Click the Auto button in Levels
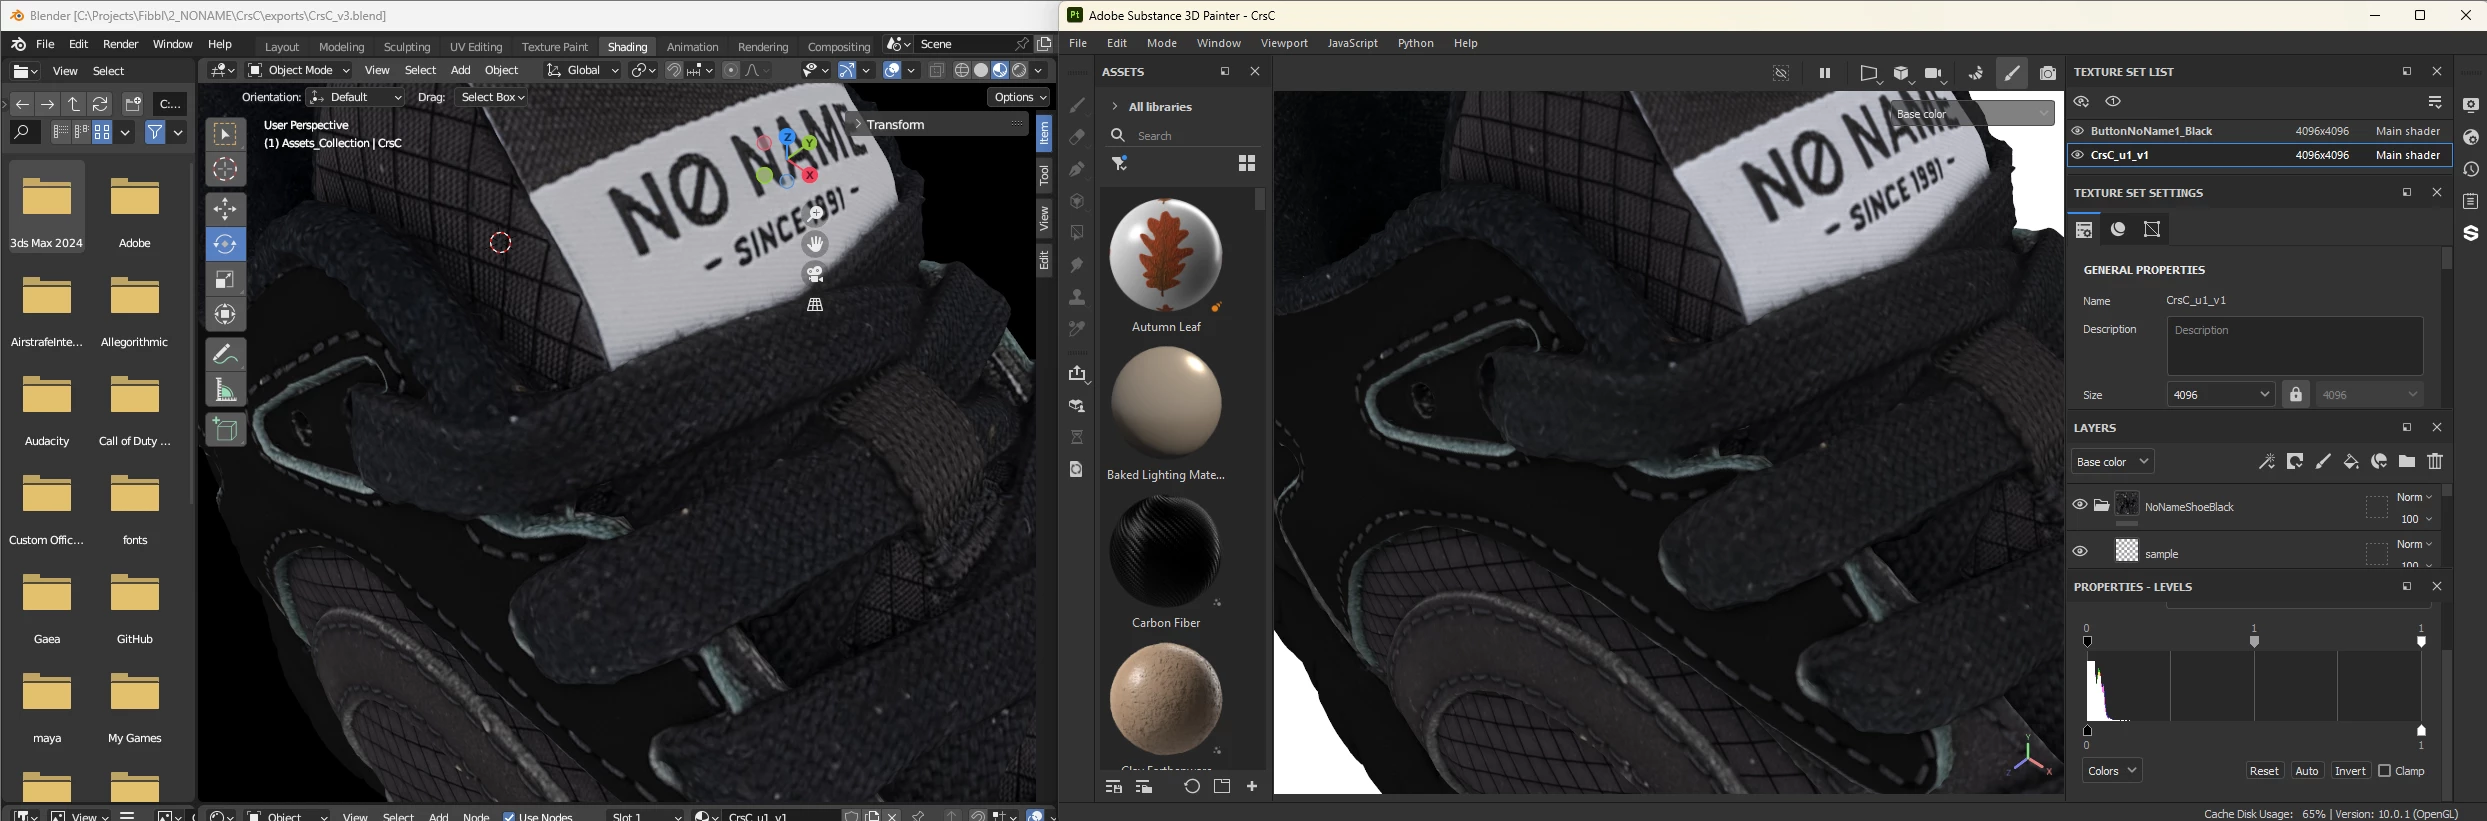This screenshot has width=2487, height=821. [2307, 771]
